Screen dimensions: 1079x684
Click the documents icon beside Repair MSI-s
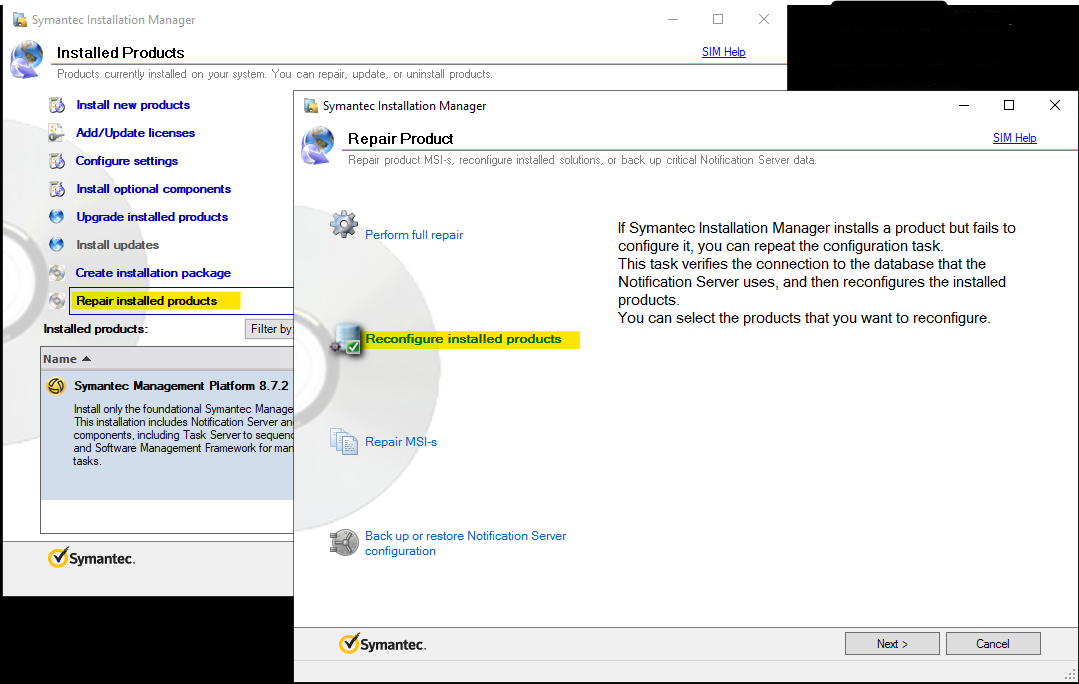click(343, 441)
